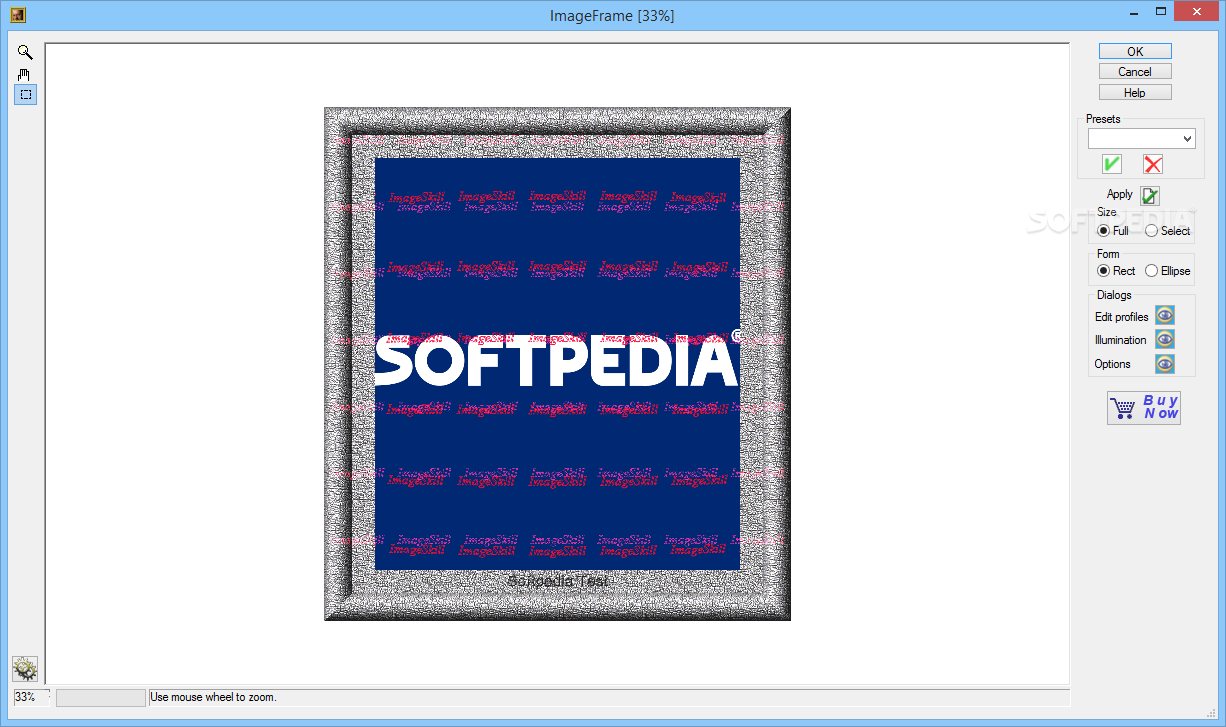This screenshot has width=1226, height=727.
Task: Select the hand pan tool
Action: pyautogui.click(x=25, y=74)
